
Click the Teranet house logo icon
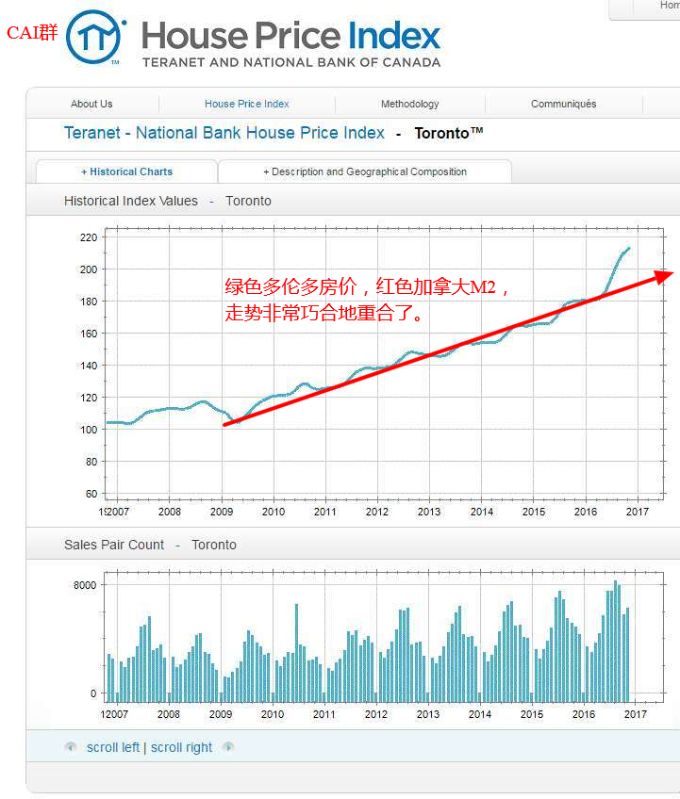[x=95, y=37]
